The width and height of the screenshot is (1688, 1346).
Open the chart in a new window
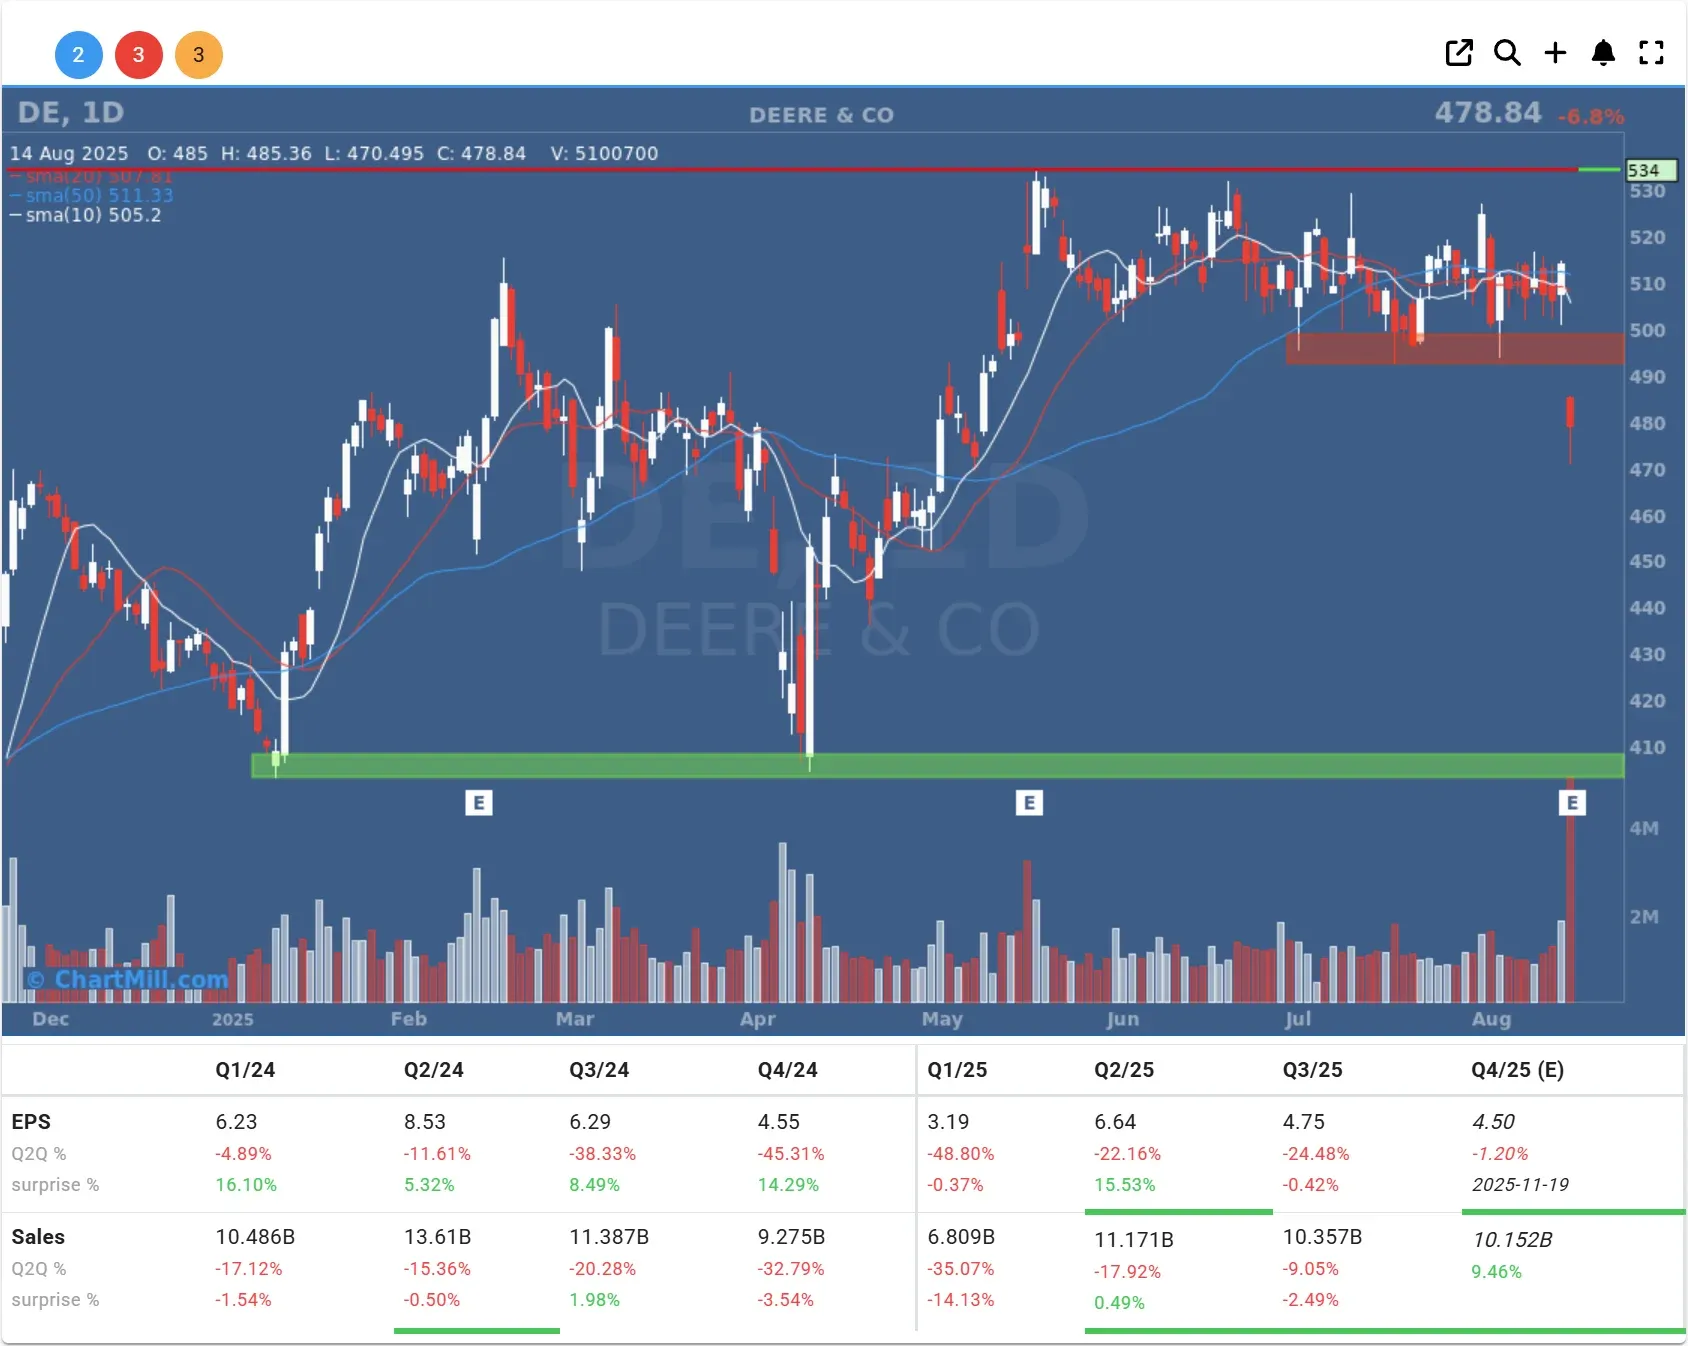[1459, 53]
